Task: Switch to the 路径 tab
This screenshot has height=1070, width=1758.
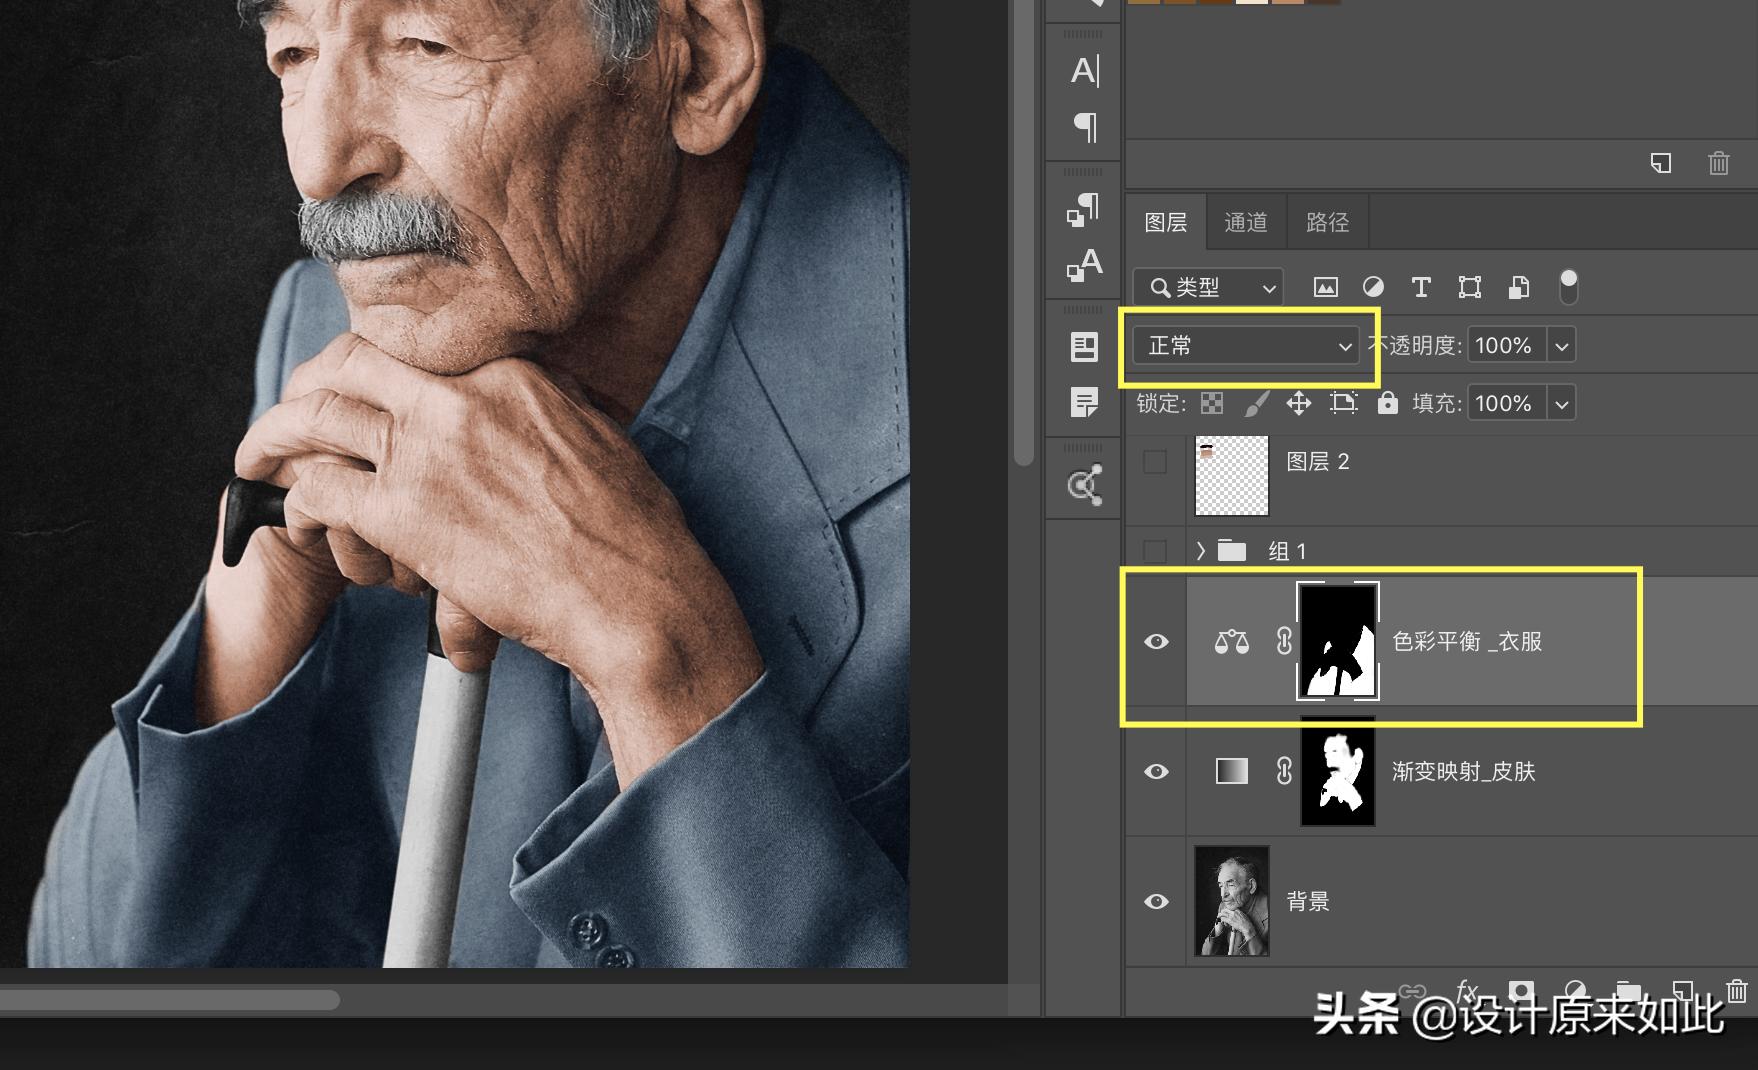Action: tap(1326, 221)
